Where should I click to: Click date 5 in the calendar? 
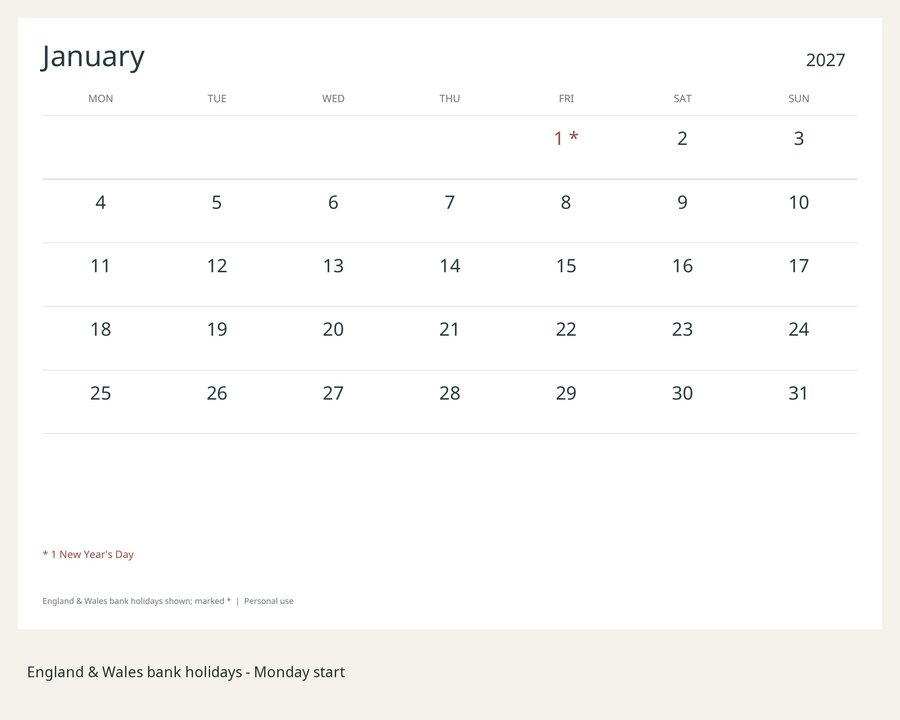[217, 202]
